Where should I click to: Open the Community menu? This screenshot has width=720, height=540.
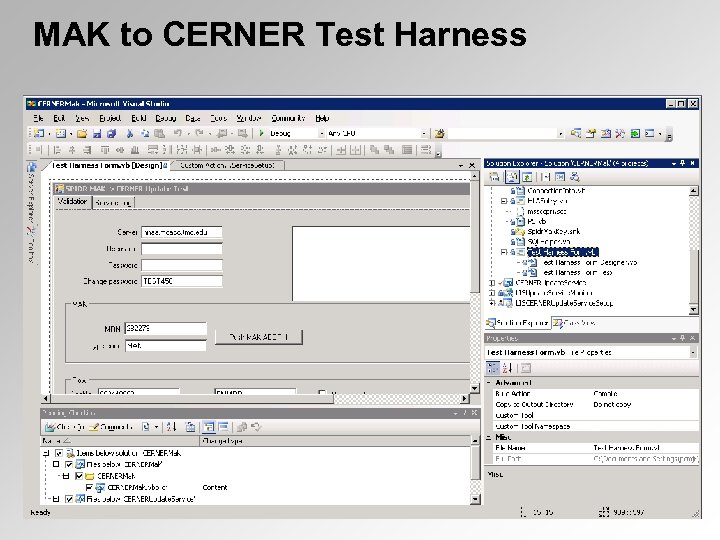pos(288,118)
